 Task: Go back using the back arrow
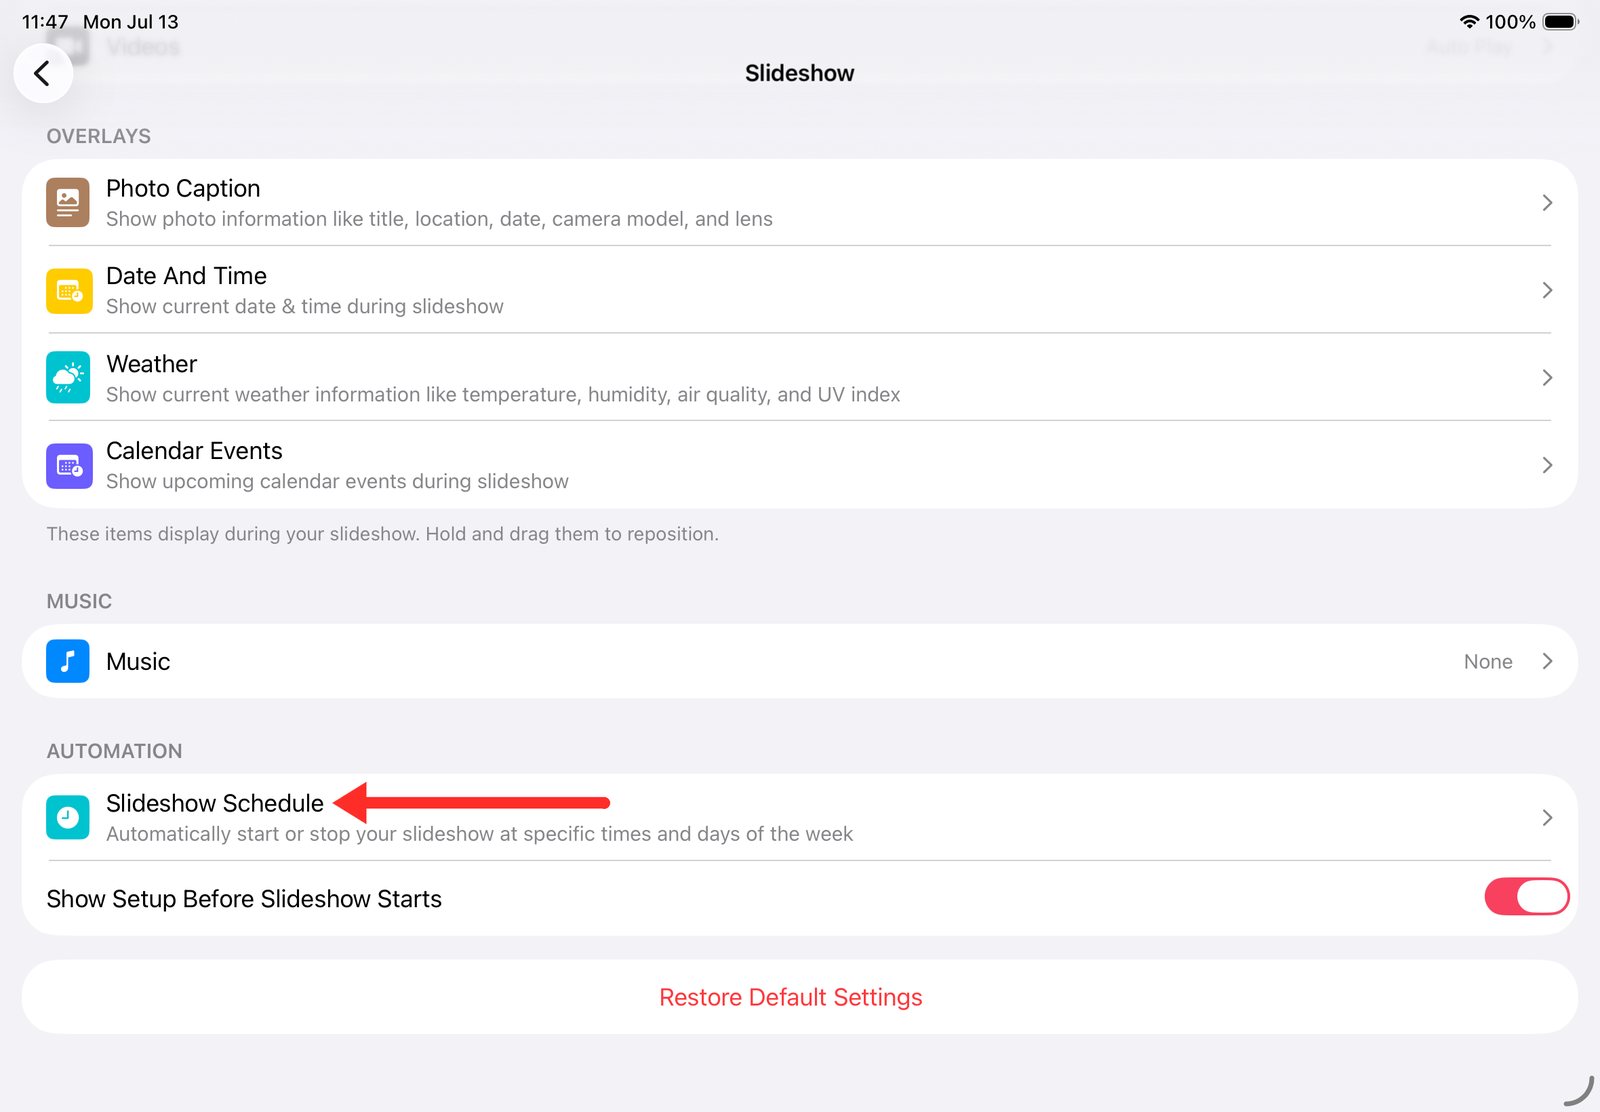tap(42, 73)
